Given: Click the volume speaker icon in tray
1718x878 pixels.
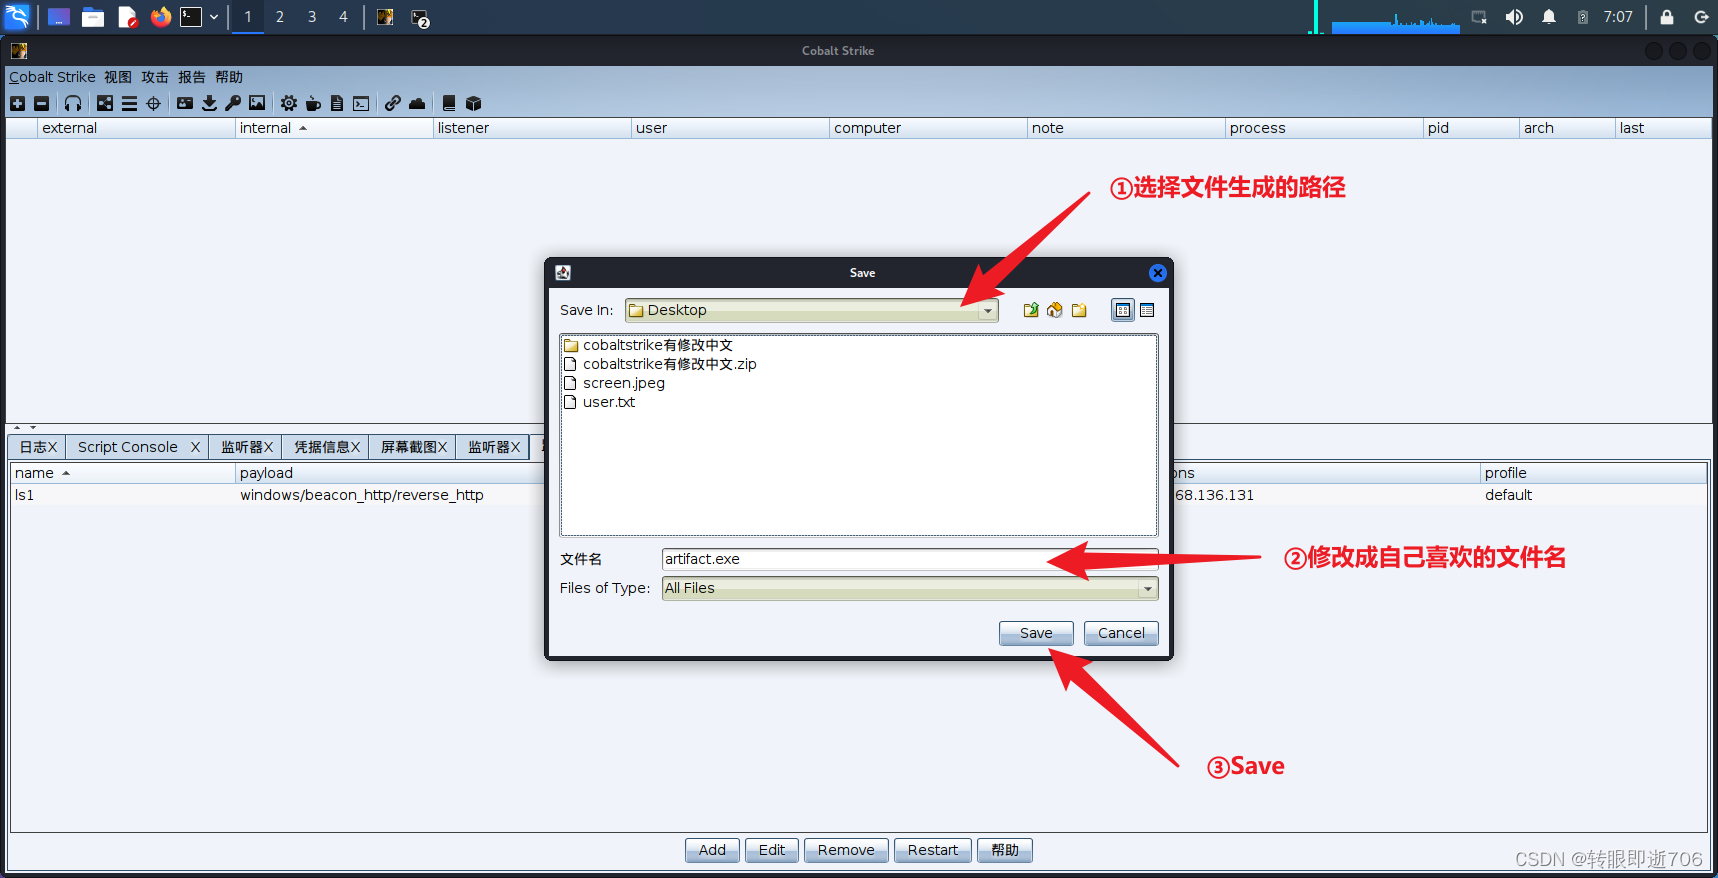Looking at the screenshot, I should (x=1514, y=17).
